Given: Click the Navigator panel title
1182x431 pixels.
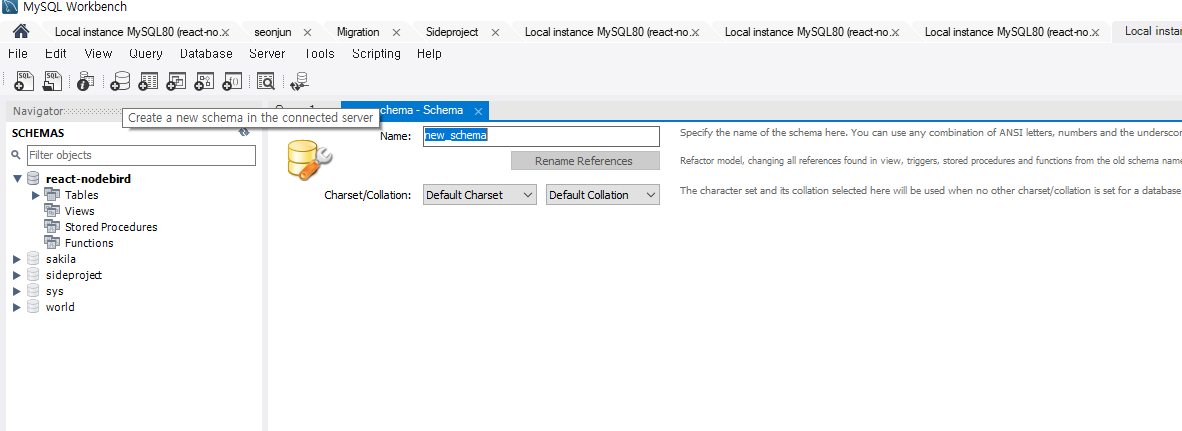Looking at the screenshot, I should 38,111.
